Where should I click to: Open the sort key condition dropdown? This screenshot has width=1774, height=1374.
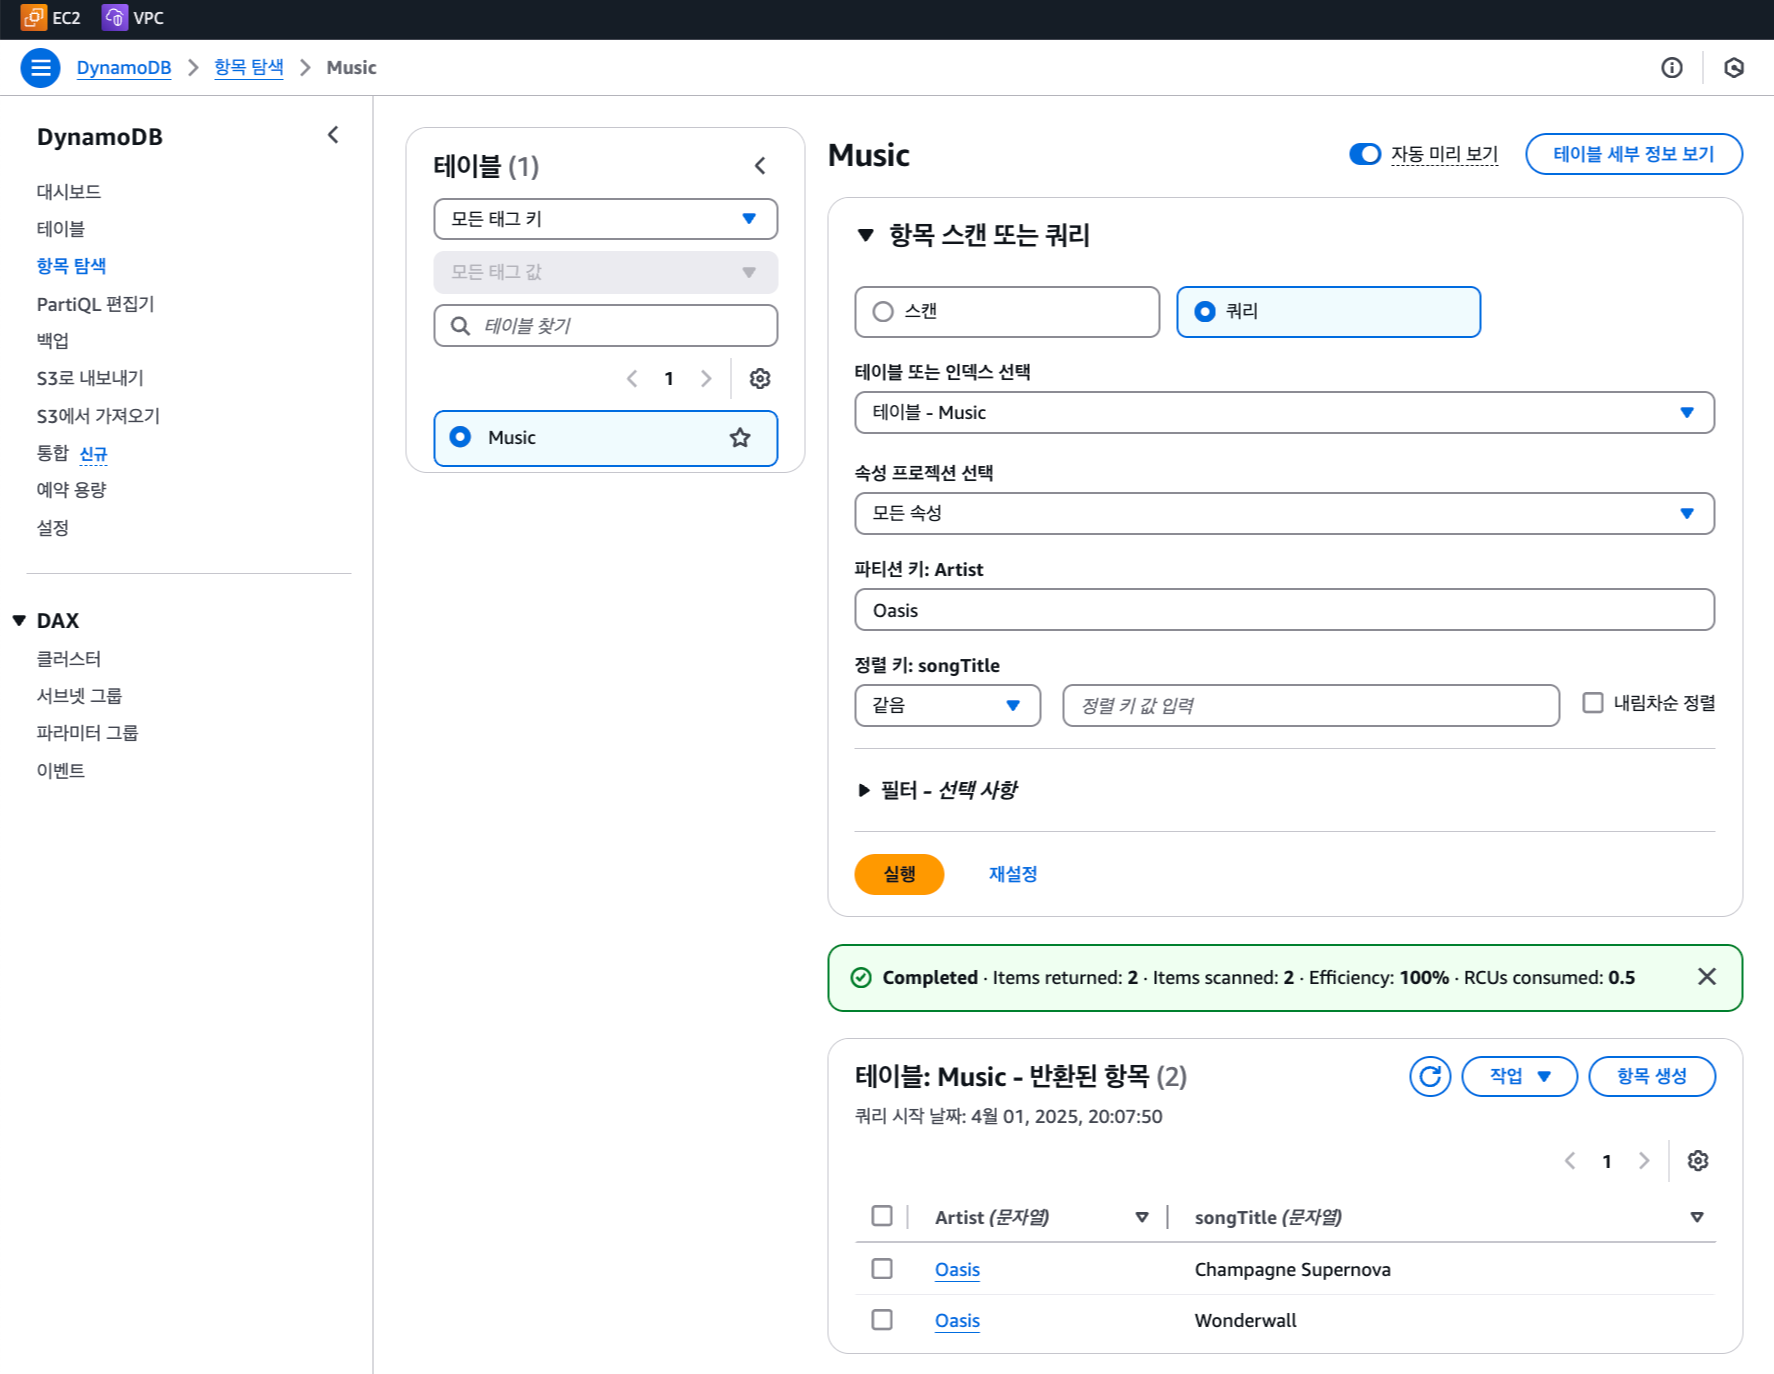point(948,706)
